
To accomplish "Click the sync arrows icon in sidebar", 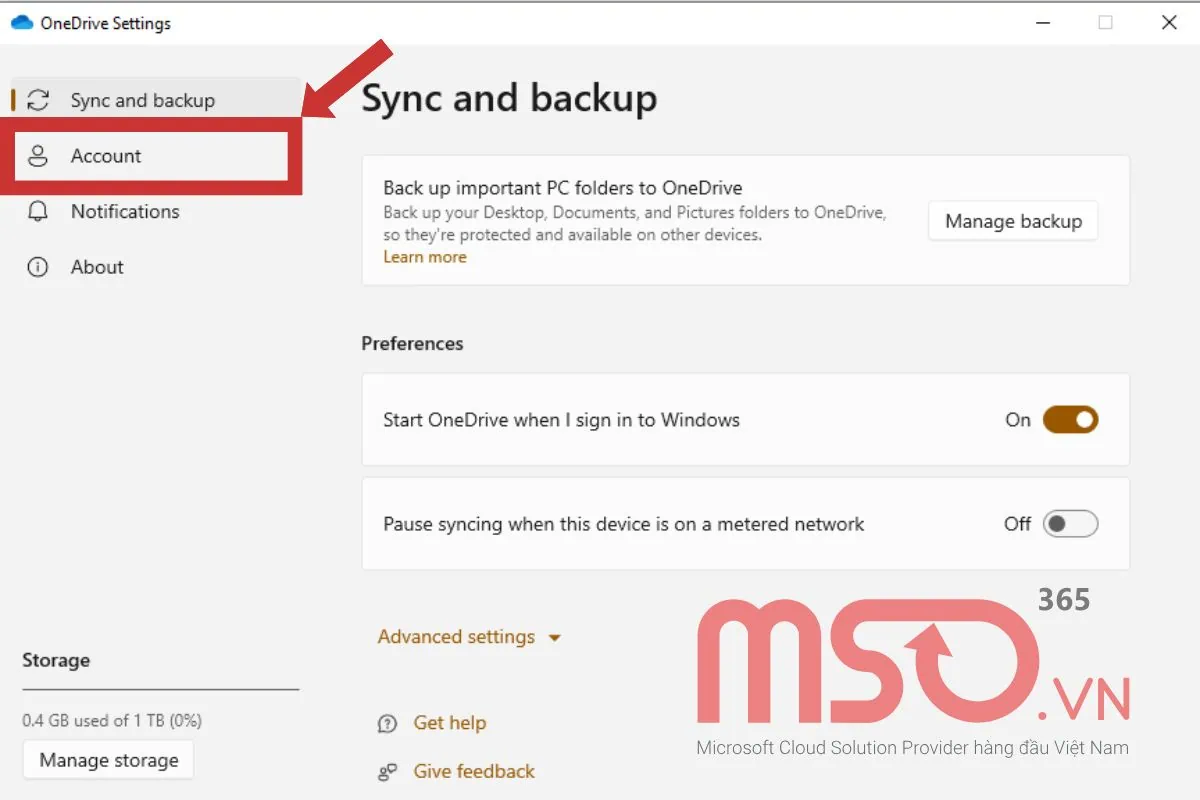I will coord(38,100).
